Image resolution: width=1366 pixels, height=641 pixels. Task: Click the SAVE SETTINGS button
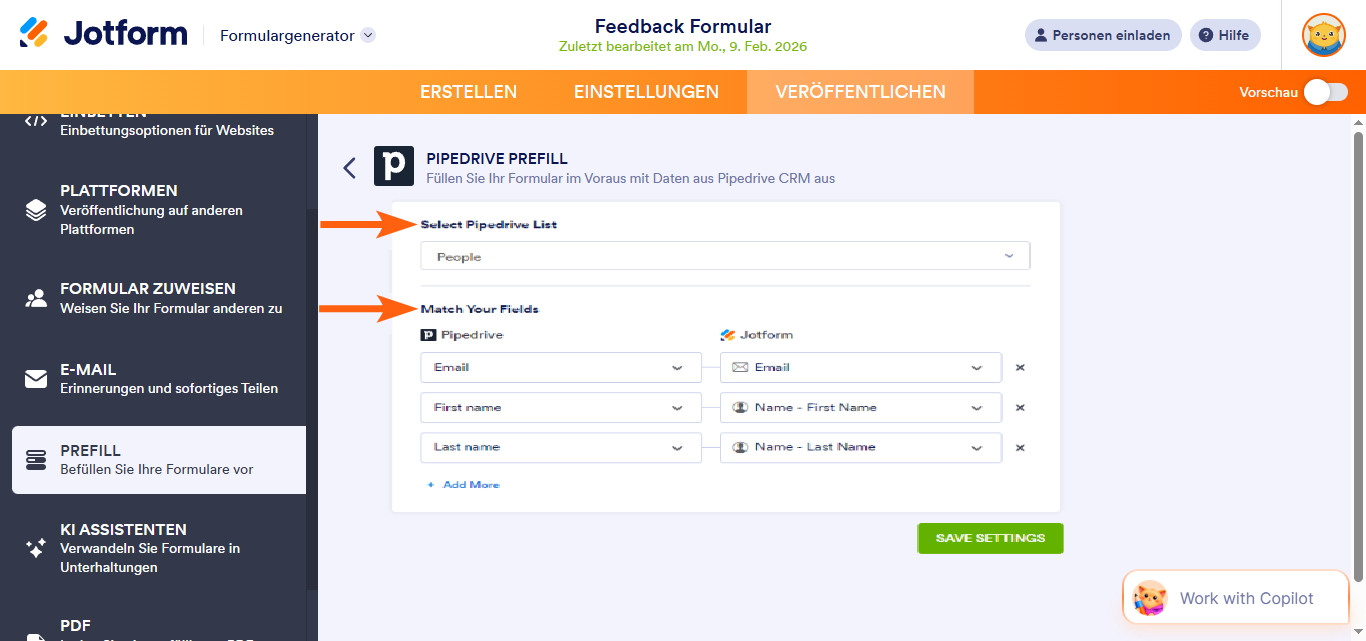[x=989, y=537]
